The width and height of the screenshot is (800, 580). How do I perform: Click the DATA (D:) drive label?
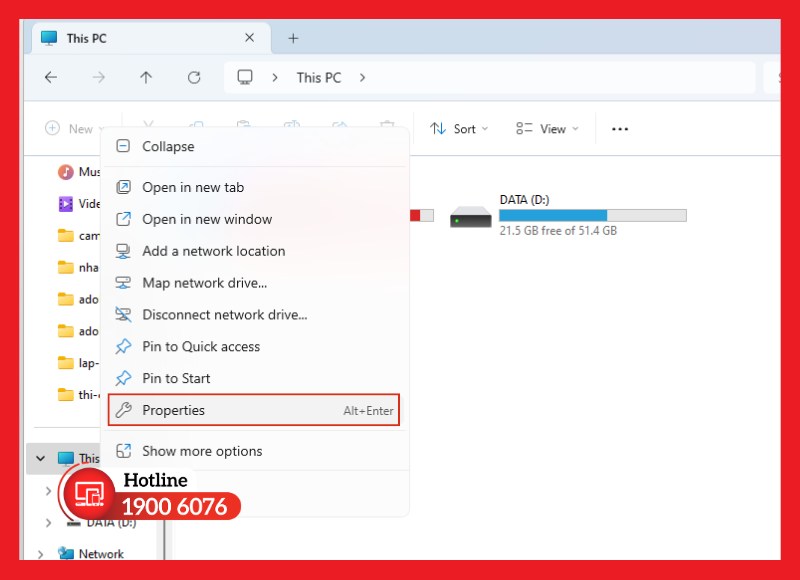pyautogui.click(x=524, y=199)
